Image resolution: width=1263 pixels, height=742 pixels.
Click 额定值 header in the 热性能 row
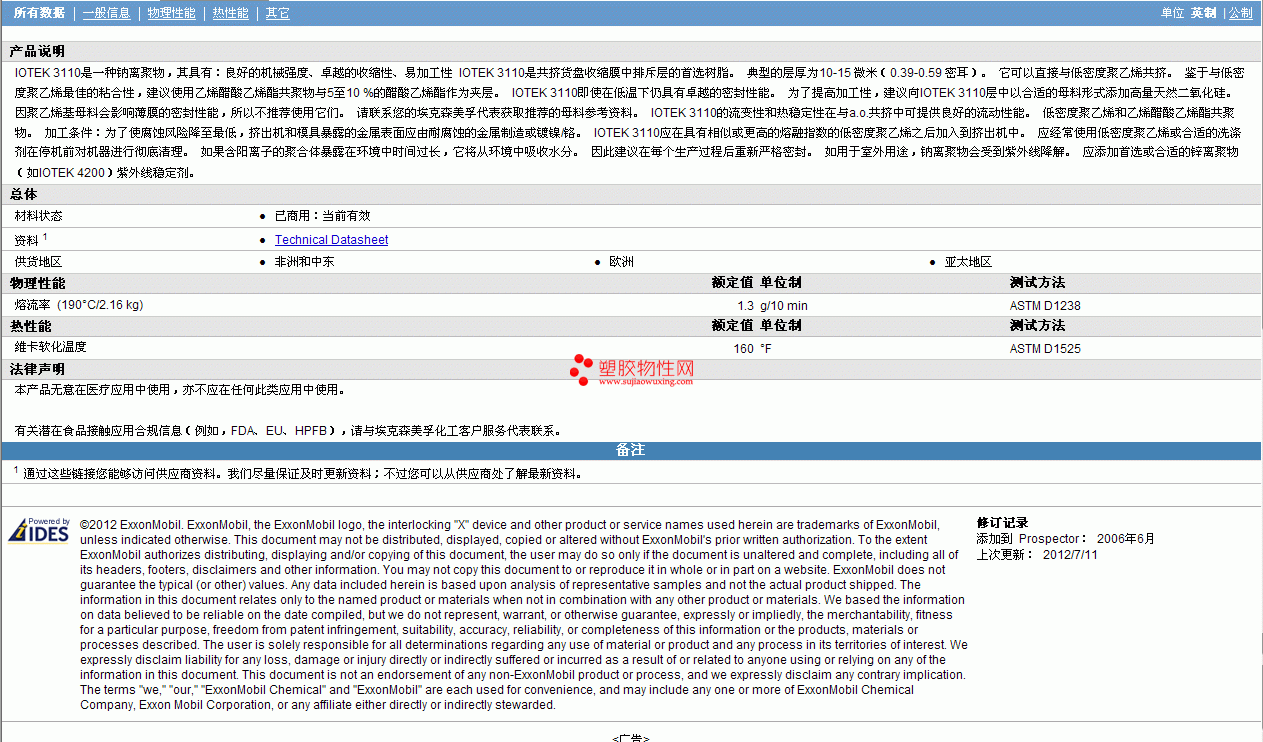[732, 326]
